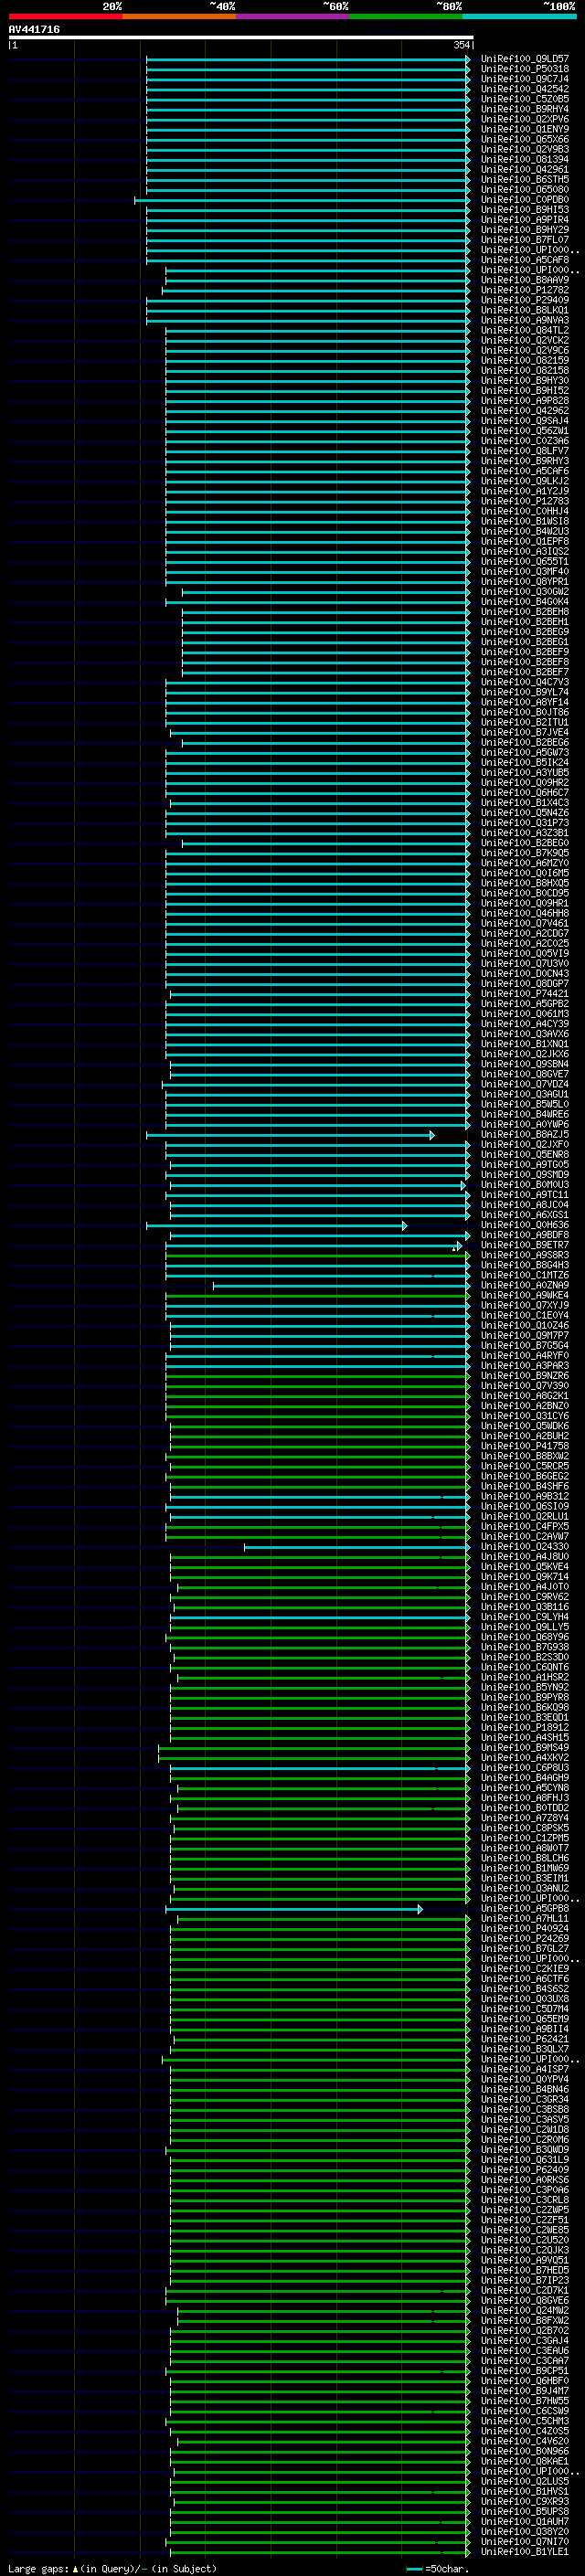The width and height of the screenshot is (585, 2576).
Task: Select the UniRef100_P12782 label
Action: [524, 290]
